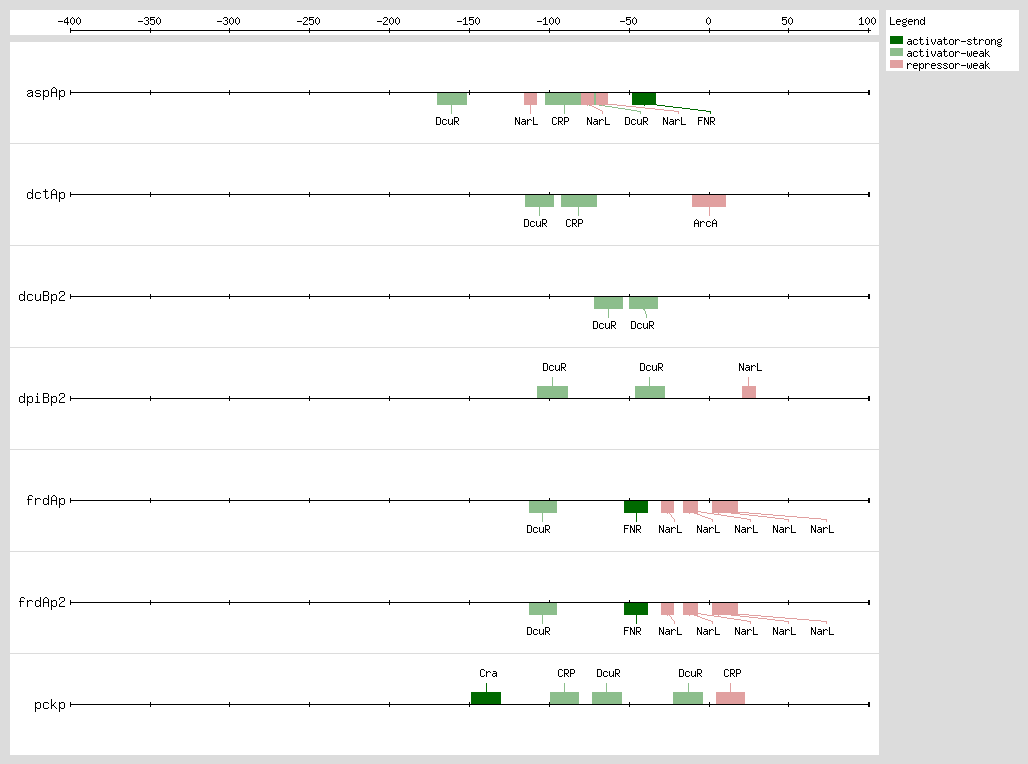Screen dimensions: 1028x764
Task: Click the widest pink NarL box on frdAp2
Action: [725, 609]
